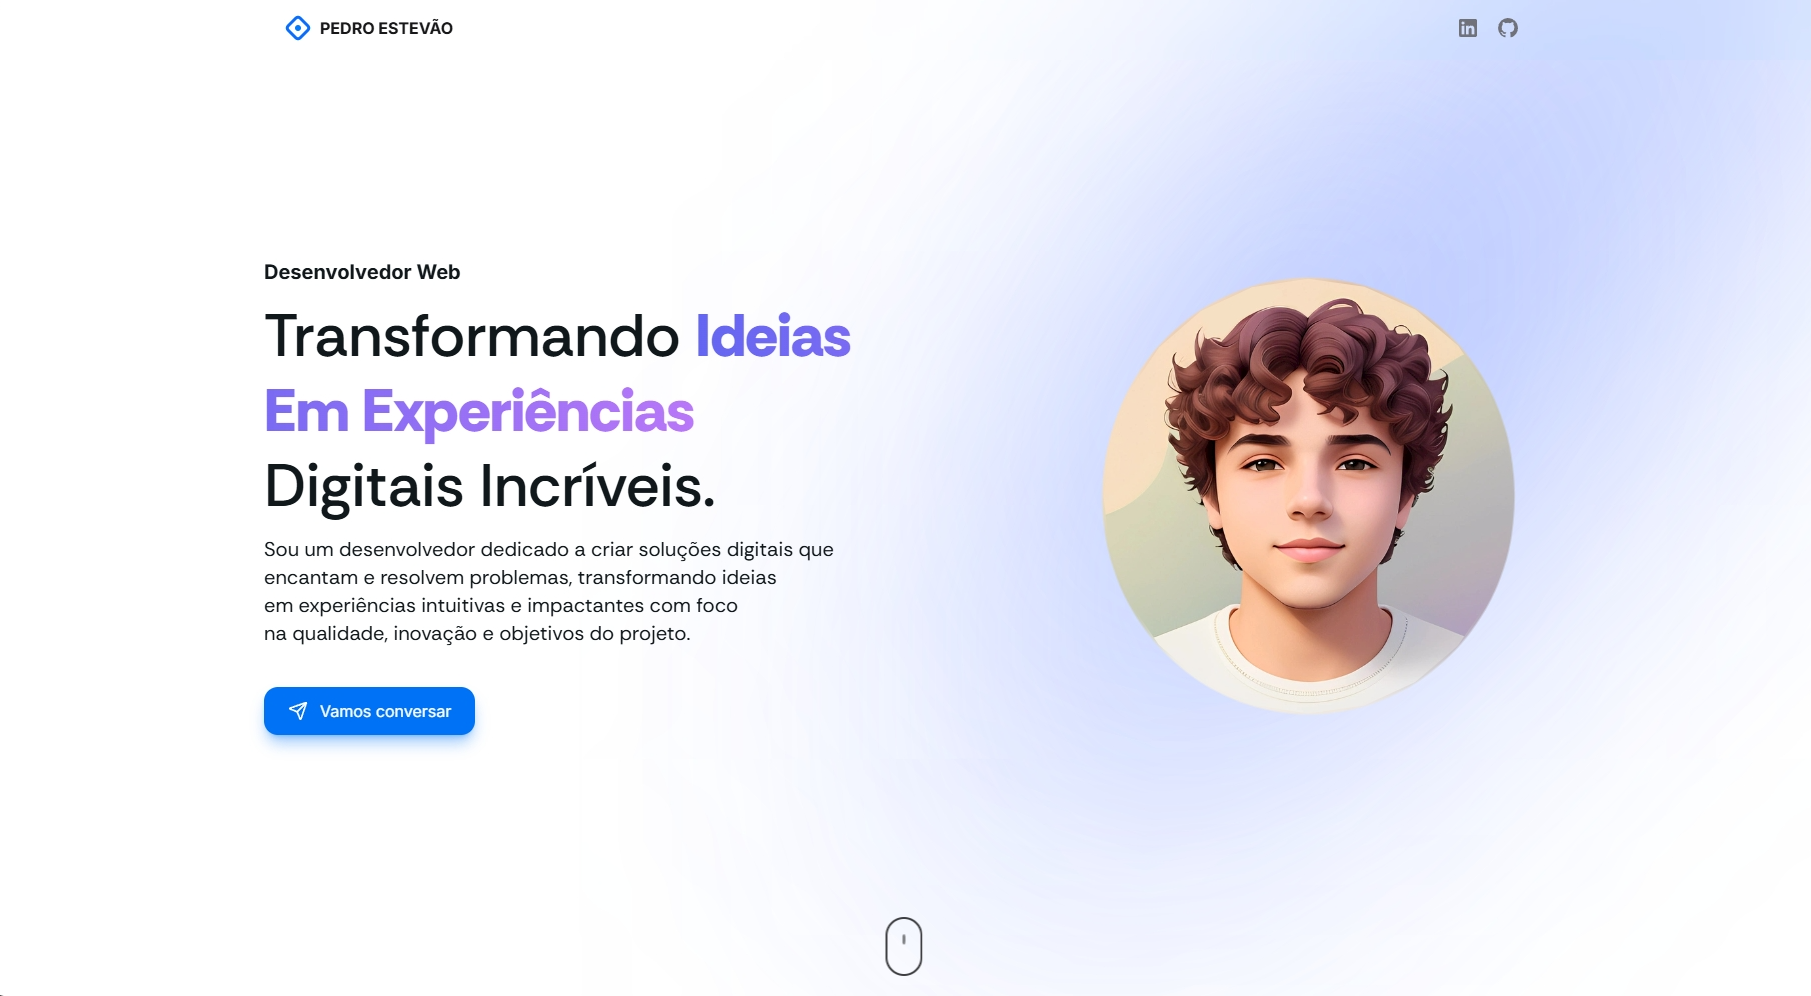Click the text em experiências intuitivas
The height and width of the screenshot is (996, 1811).
[385, 605]
